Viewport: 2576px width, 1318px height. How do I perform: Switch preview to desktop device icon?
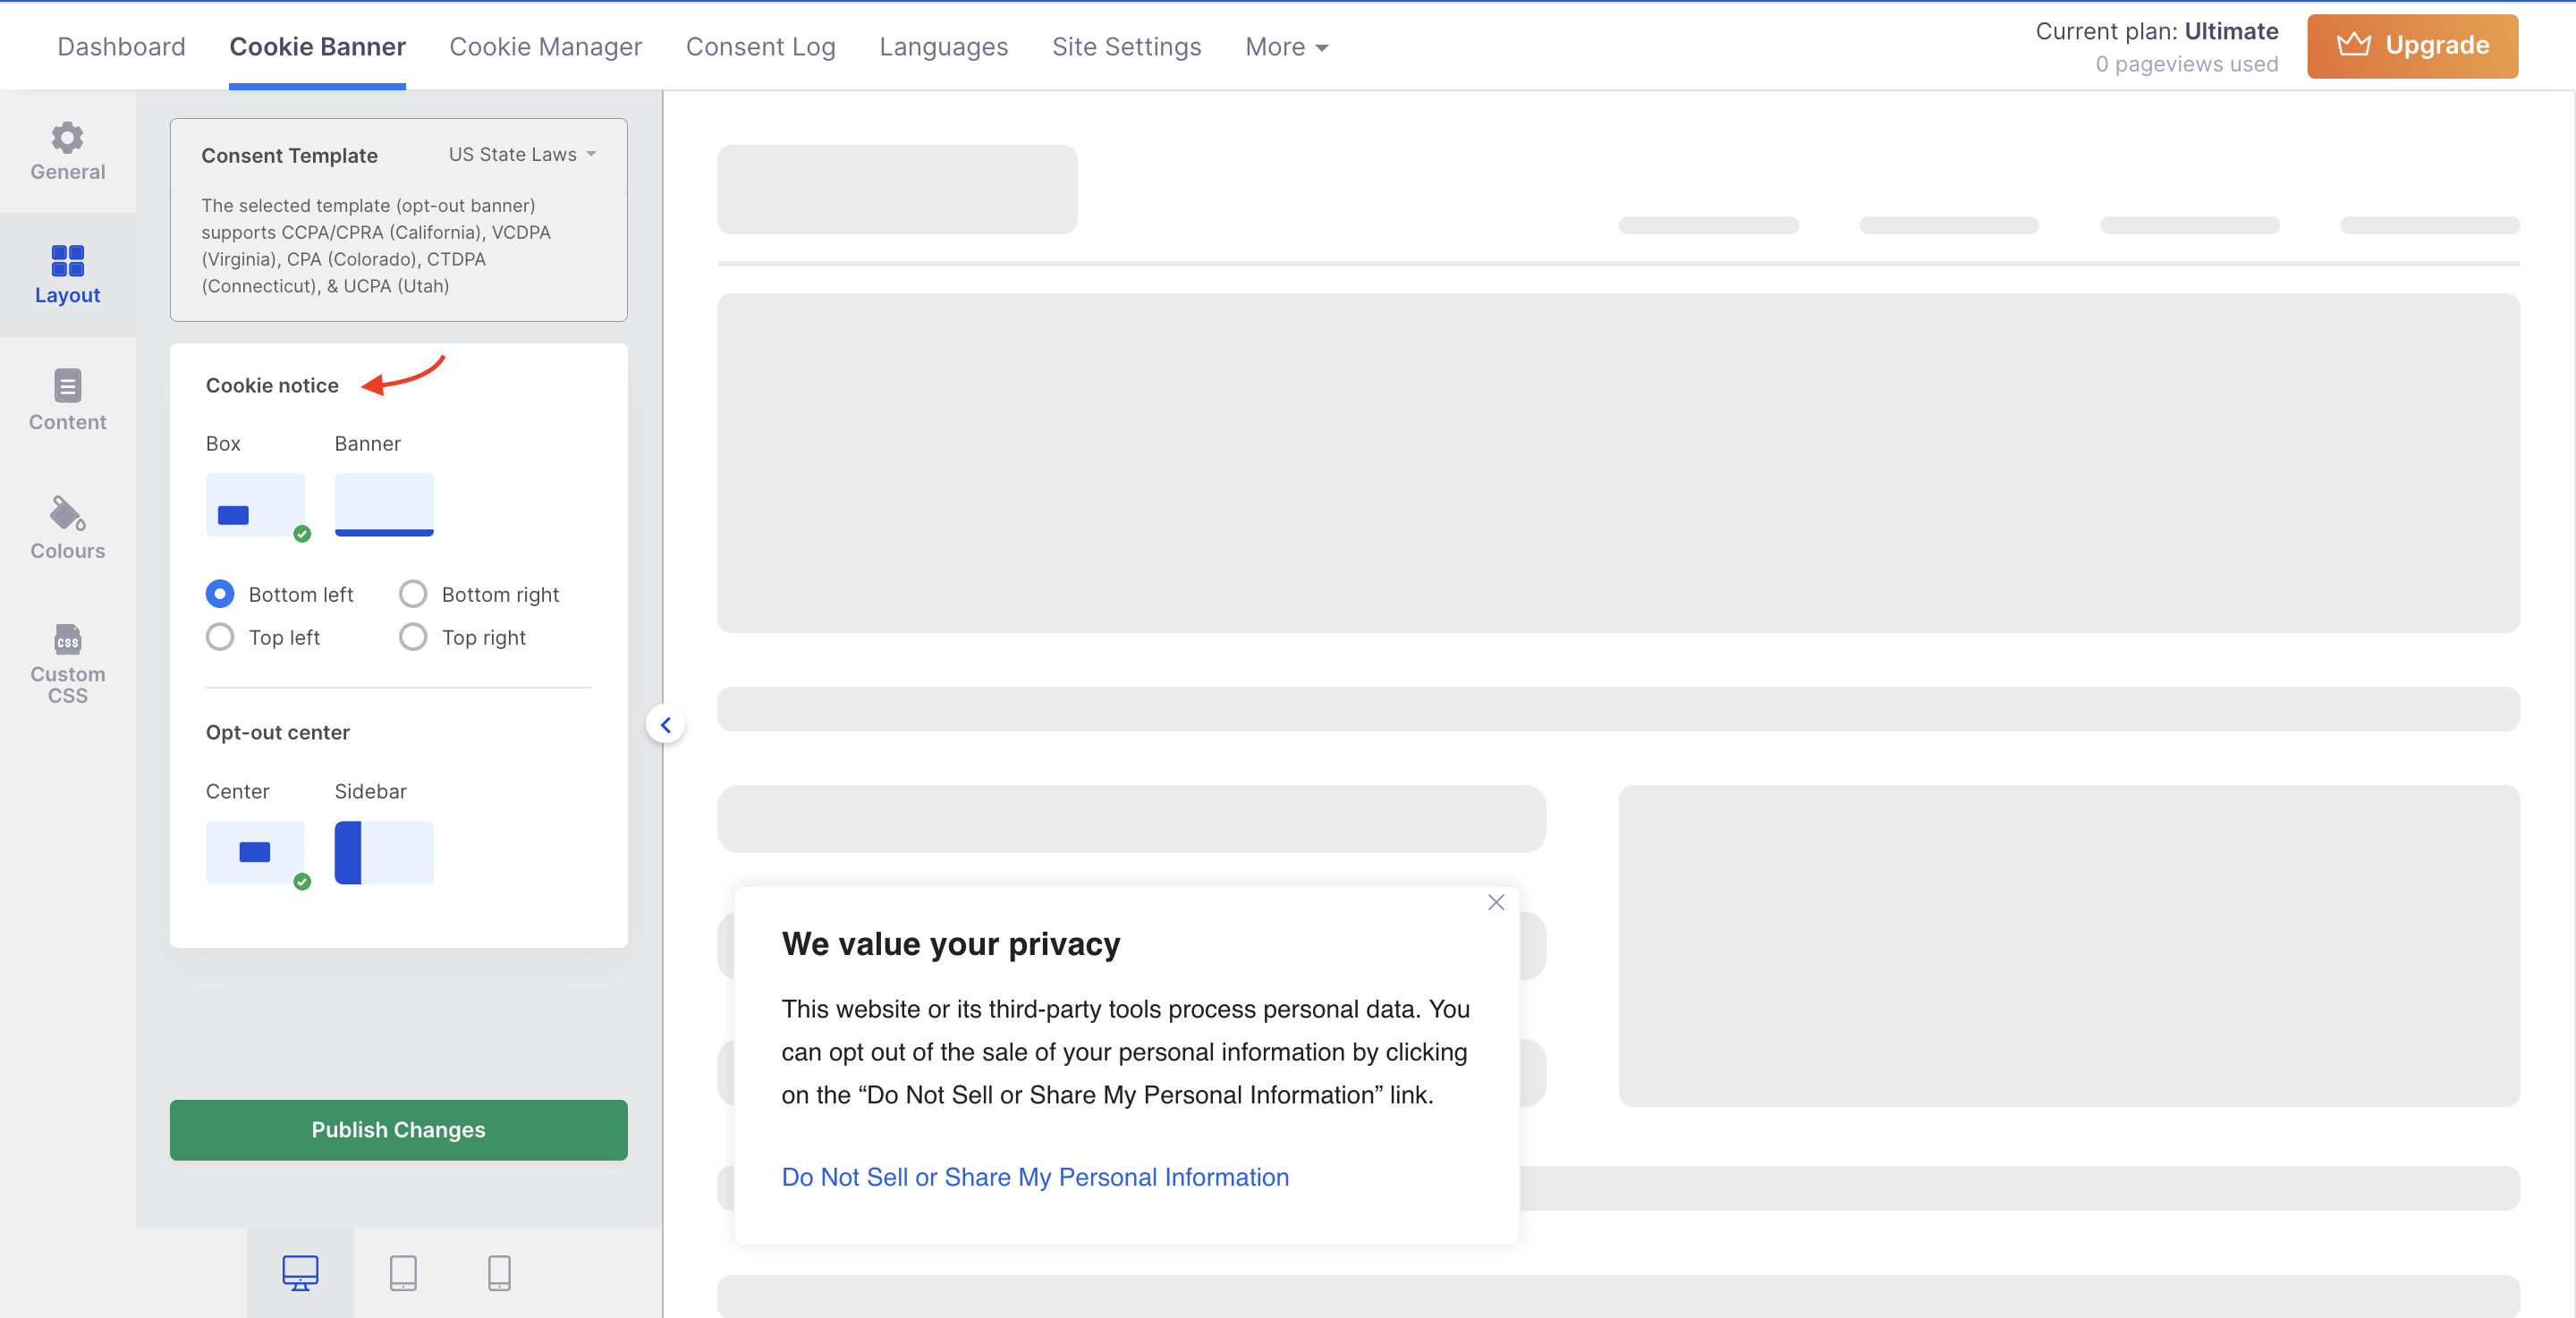tap(300, 1273)
